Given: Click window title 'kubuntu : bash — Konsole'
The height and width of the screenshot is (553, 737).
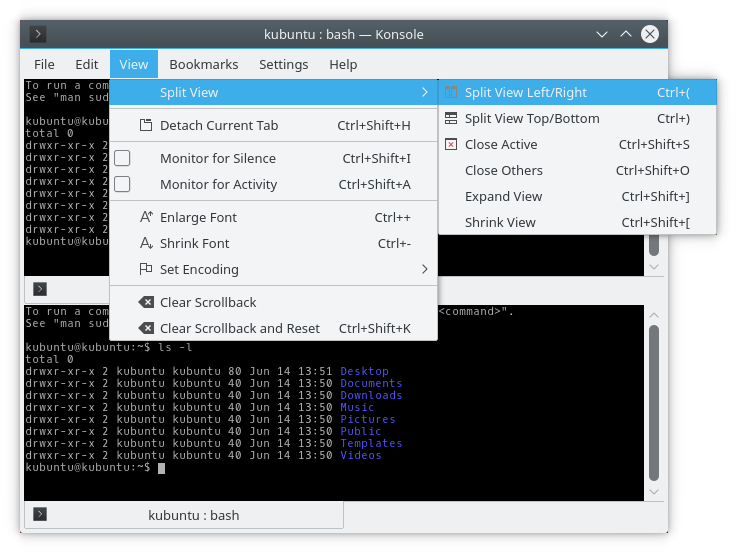Looking at the screenshot, I should pos(344,34).
